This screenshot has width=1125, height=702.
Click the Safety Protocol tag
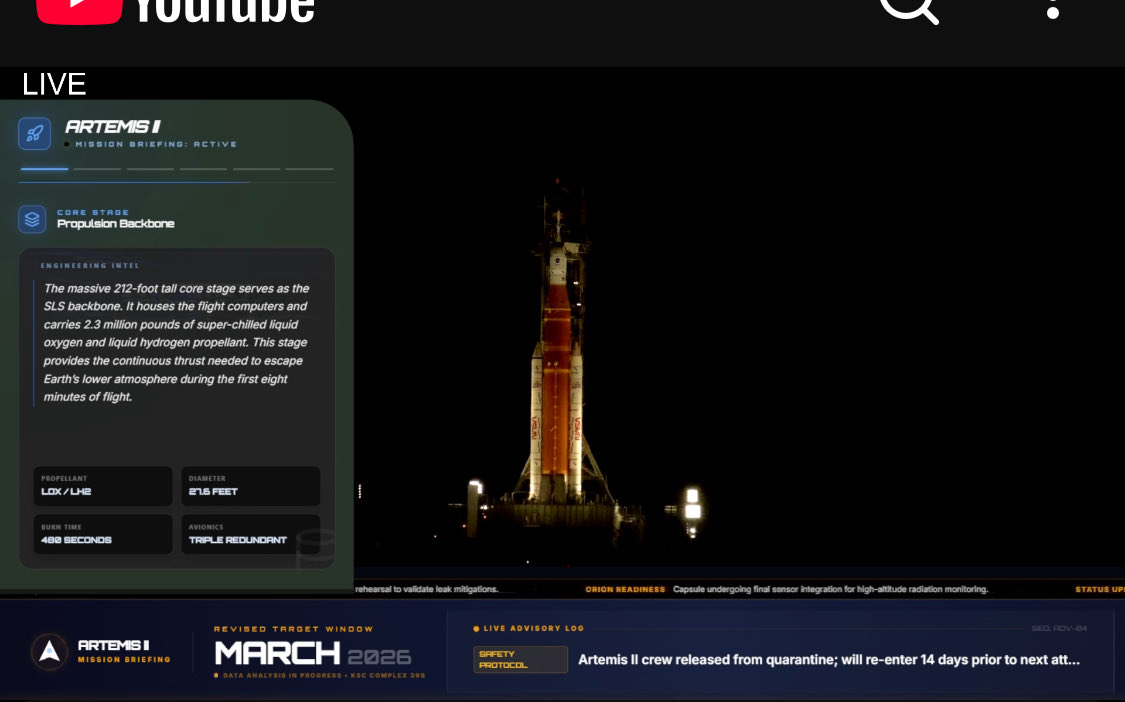click(x=520, y=659)
